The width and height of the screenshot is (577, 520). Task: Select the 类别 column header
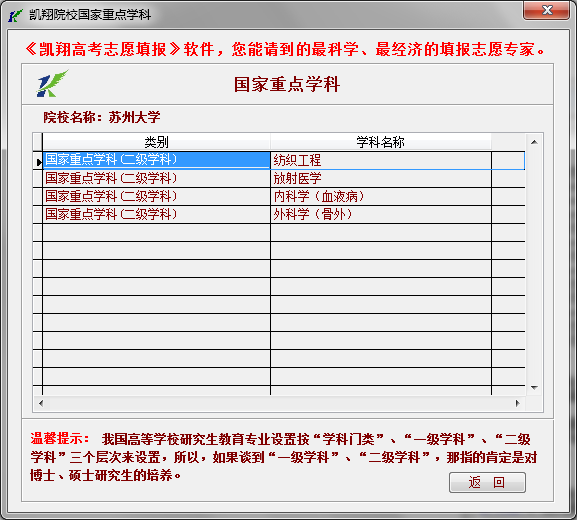(156, 142)
